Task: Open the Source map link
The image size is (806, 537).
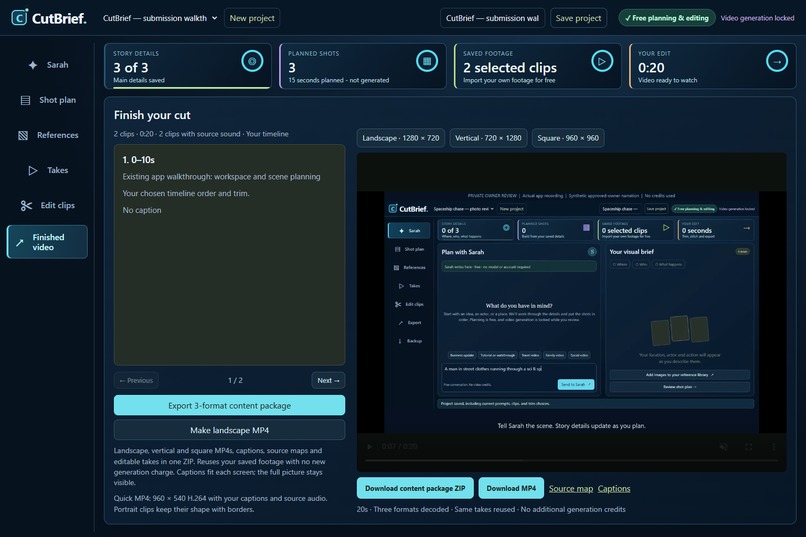Action: click(571, 489)
